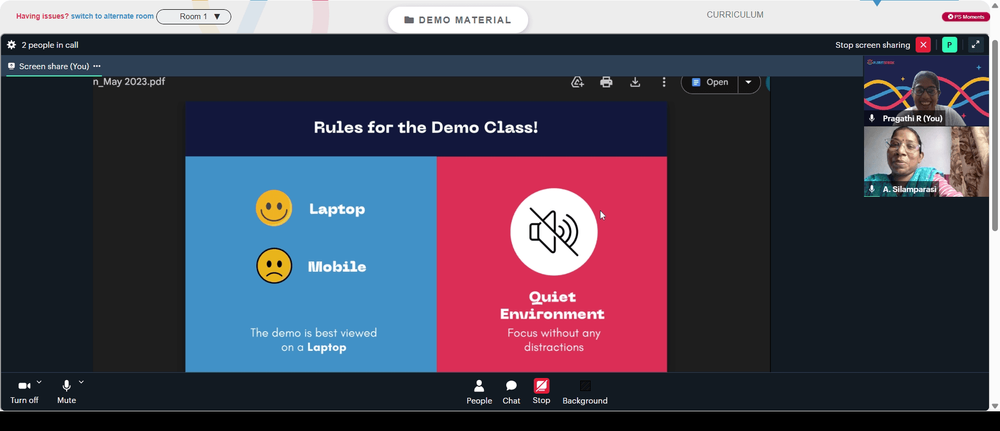Click Rules for the Demo Class heading
Screen dimensions: 1000x431
pos(426,128)
